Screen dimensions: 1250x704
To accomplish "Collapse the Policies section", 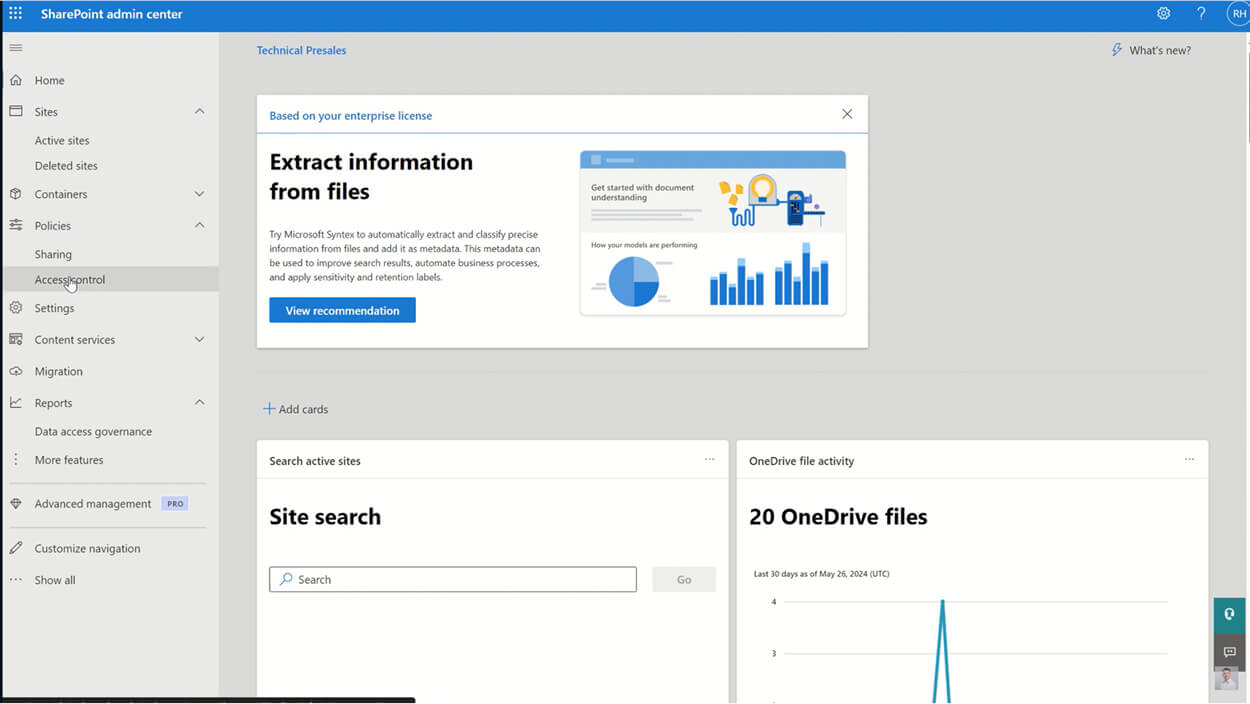I will 199,225.
